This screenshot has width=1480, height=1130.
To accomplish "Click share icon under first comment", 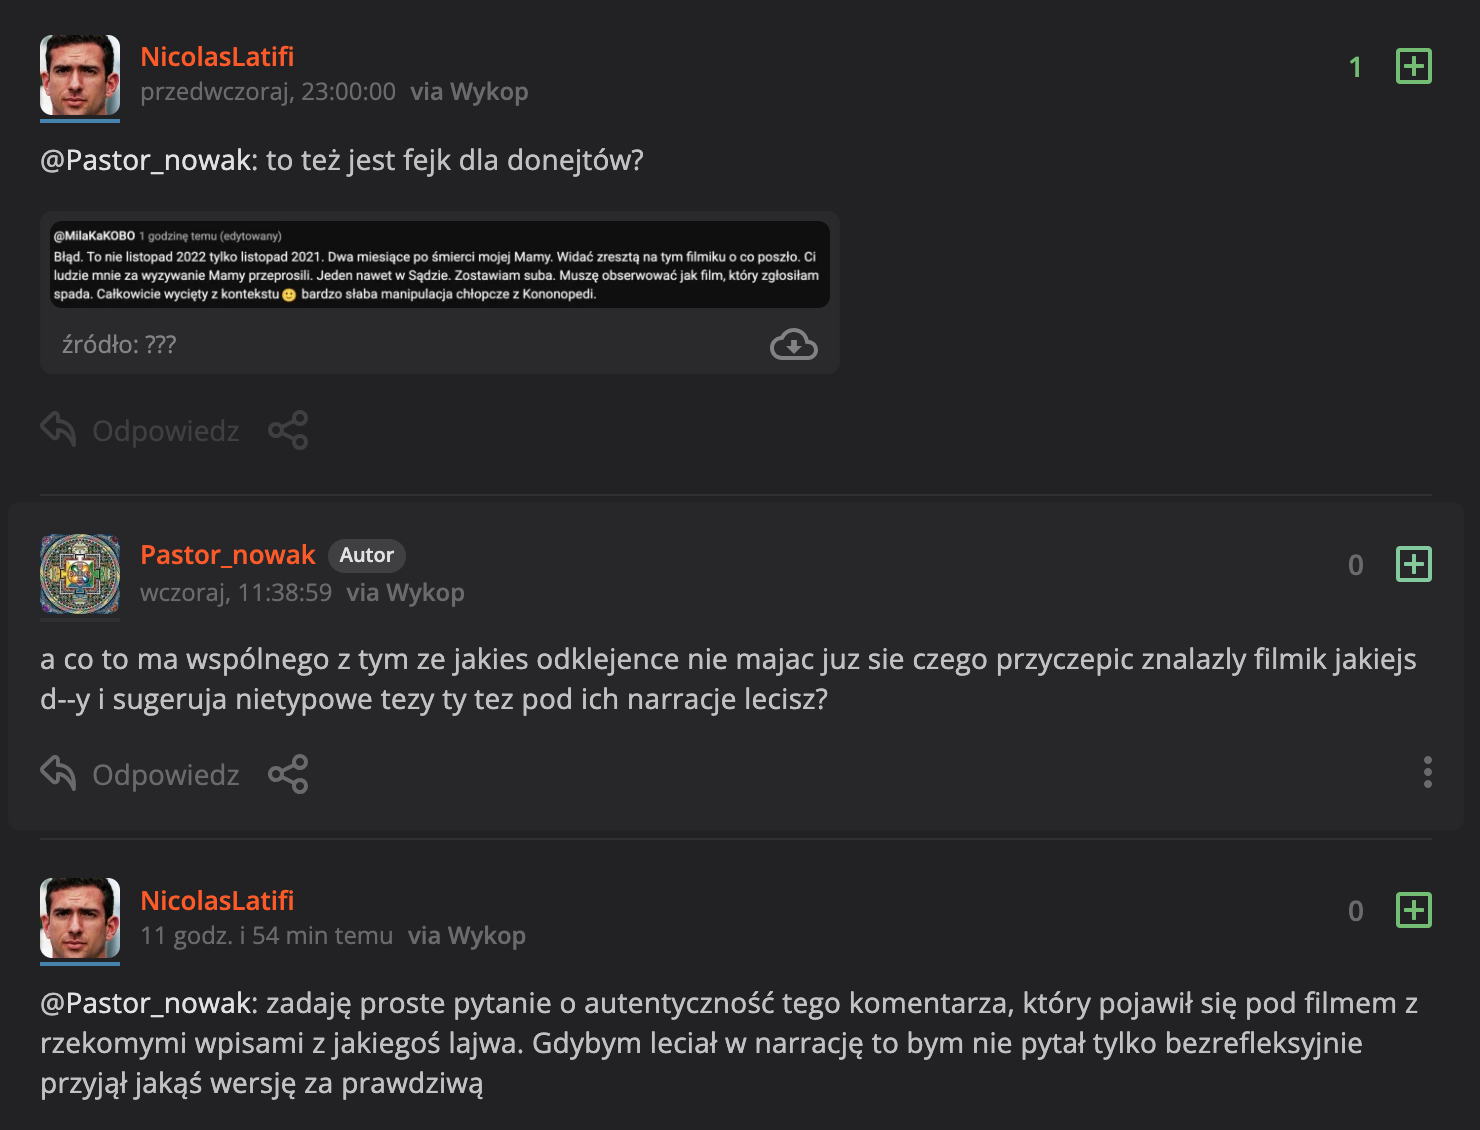I will [x=288, y=430].
